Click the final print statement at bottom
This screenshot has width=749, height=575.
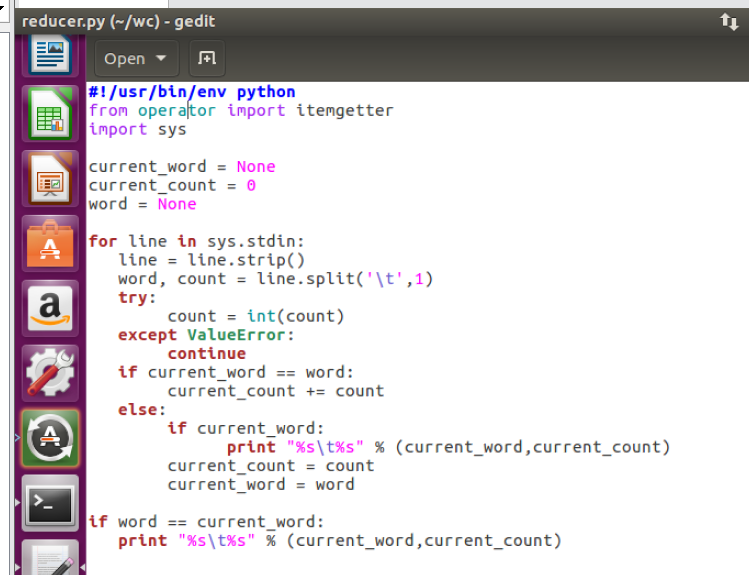tap(340, 541)
